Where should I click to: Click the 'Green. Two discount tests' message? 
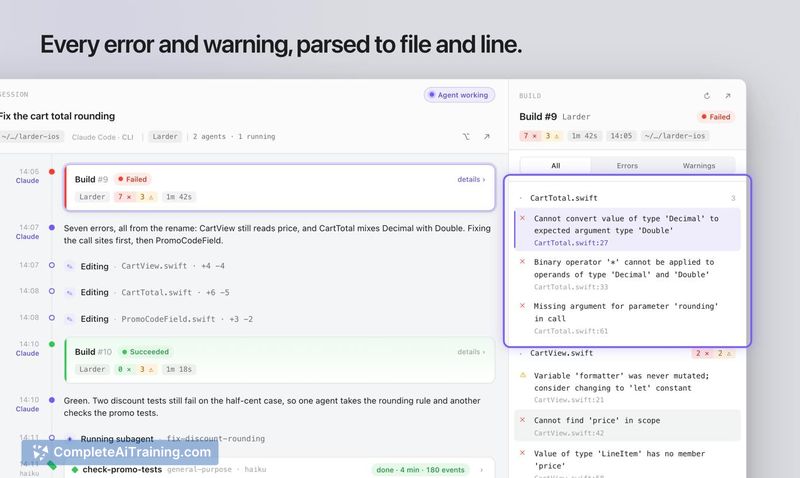tap(272, 407)
